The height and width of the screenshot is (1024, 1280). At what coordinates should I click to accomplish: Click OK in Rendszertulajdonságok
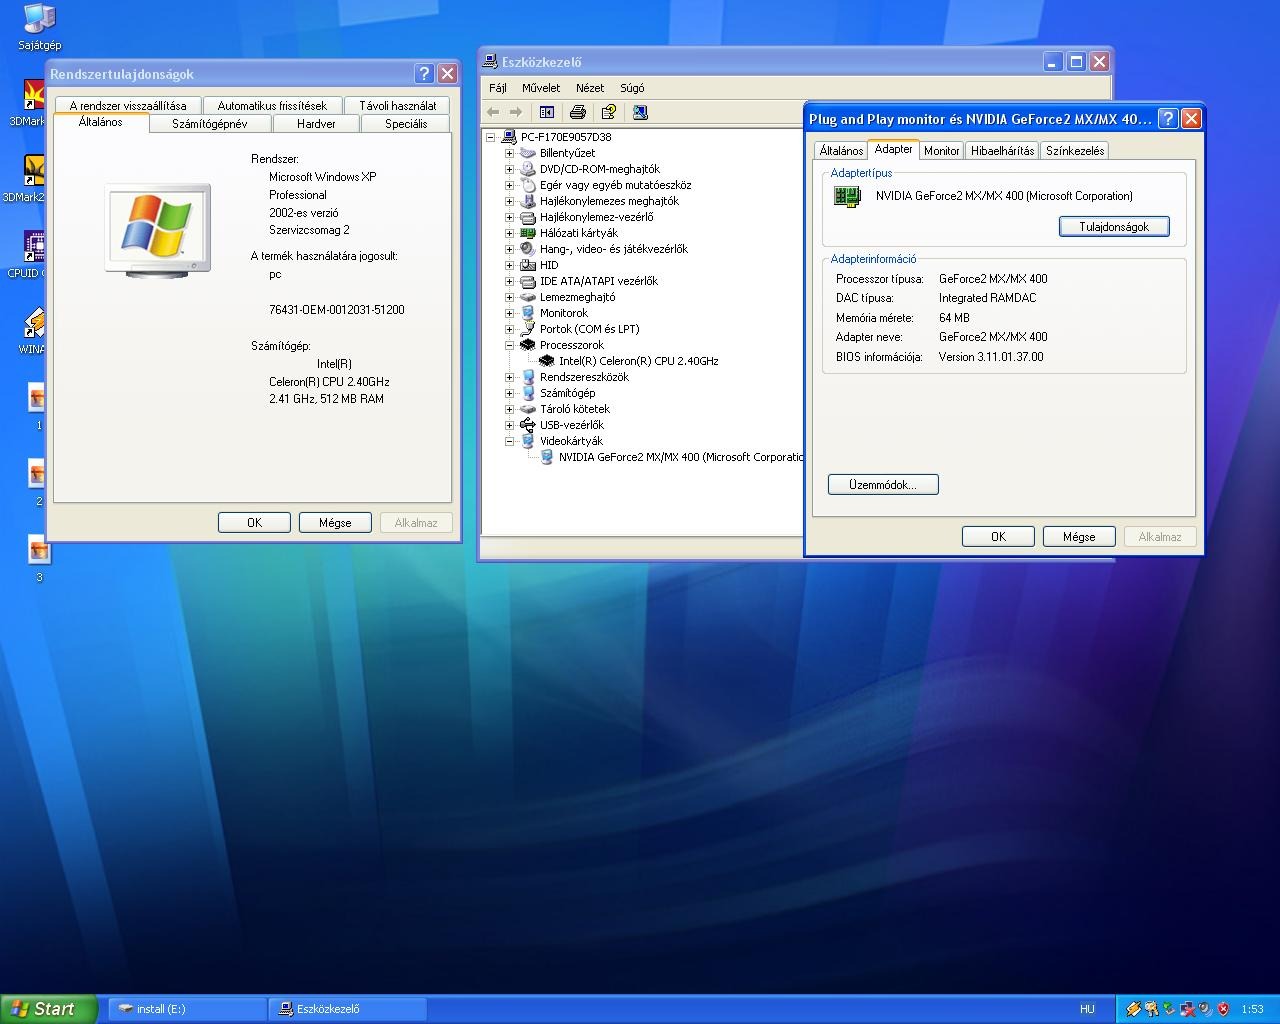click(x=254, y=523)
